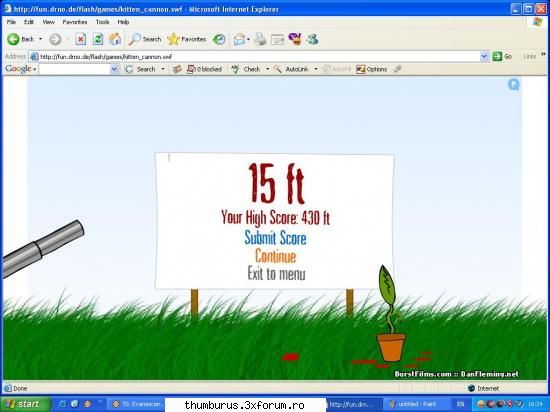Toggle game quality Q icon
This screenshot has width=550, height=412.
[514, 85]
